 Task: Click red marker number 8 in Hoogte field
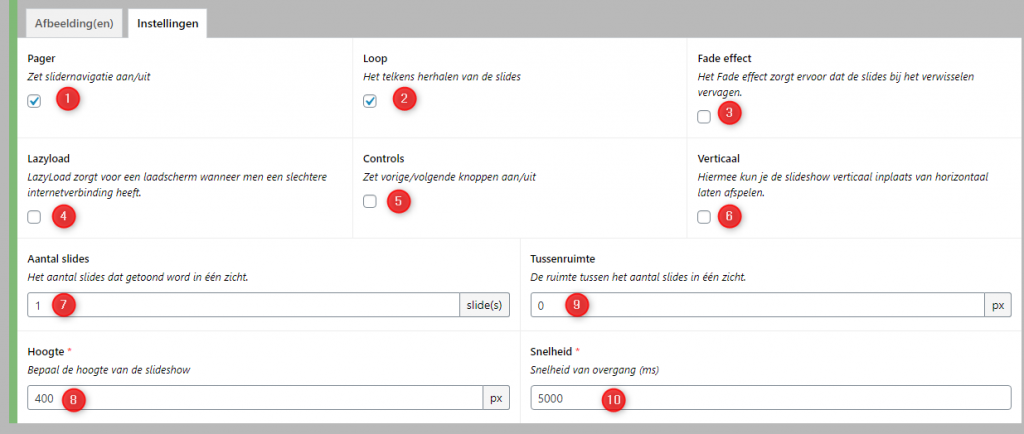(74, 399)
